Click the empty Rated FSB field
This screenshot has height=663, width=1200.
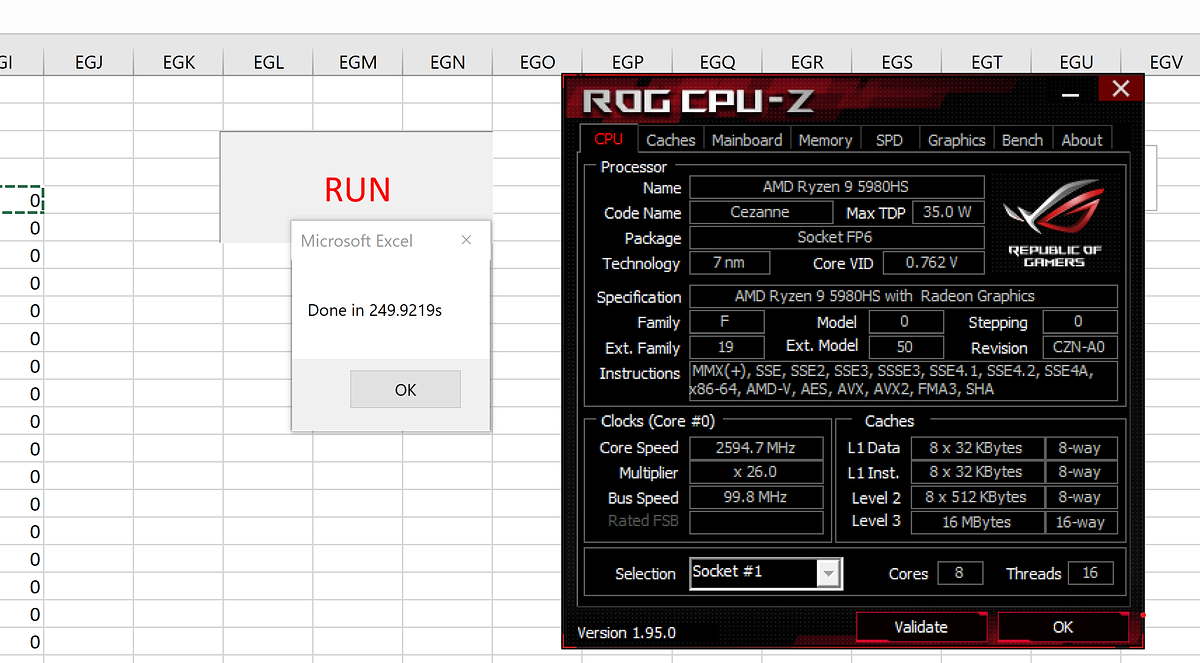pos(756,522)
